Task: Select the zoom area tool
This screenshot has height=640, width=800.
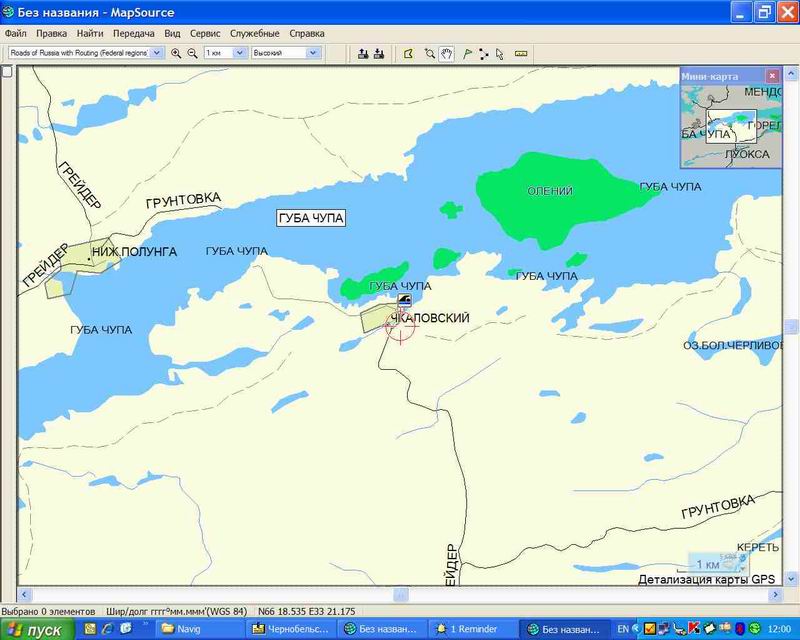Action: 429,53
